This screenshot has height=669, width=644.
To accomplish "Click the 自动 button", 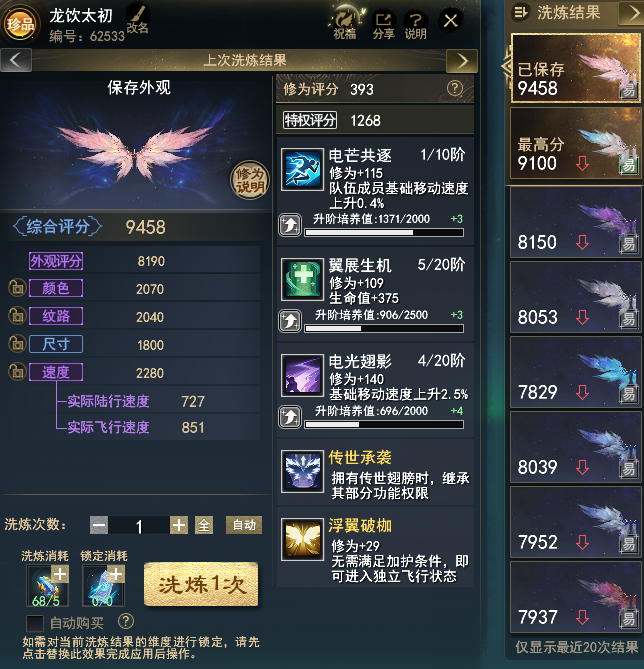I will point(244,525).
